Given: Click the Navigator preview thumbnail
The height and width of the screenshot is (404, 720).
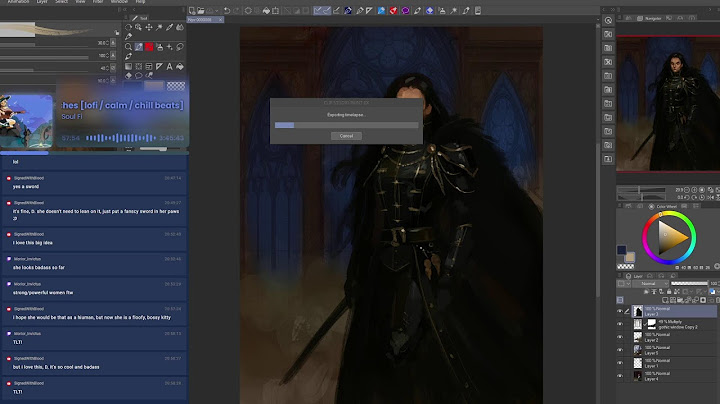Looking at the screenshot, I should point(668,103).
